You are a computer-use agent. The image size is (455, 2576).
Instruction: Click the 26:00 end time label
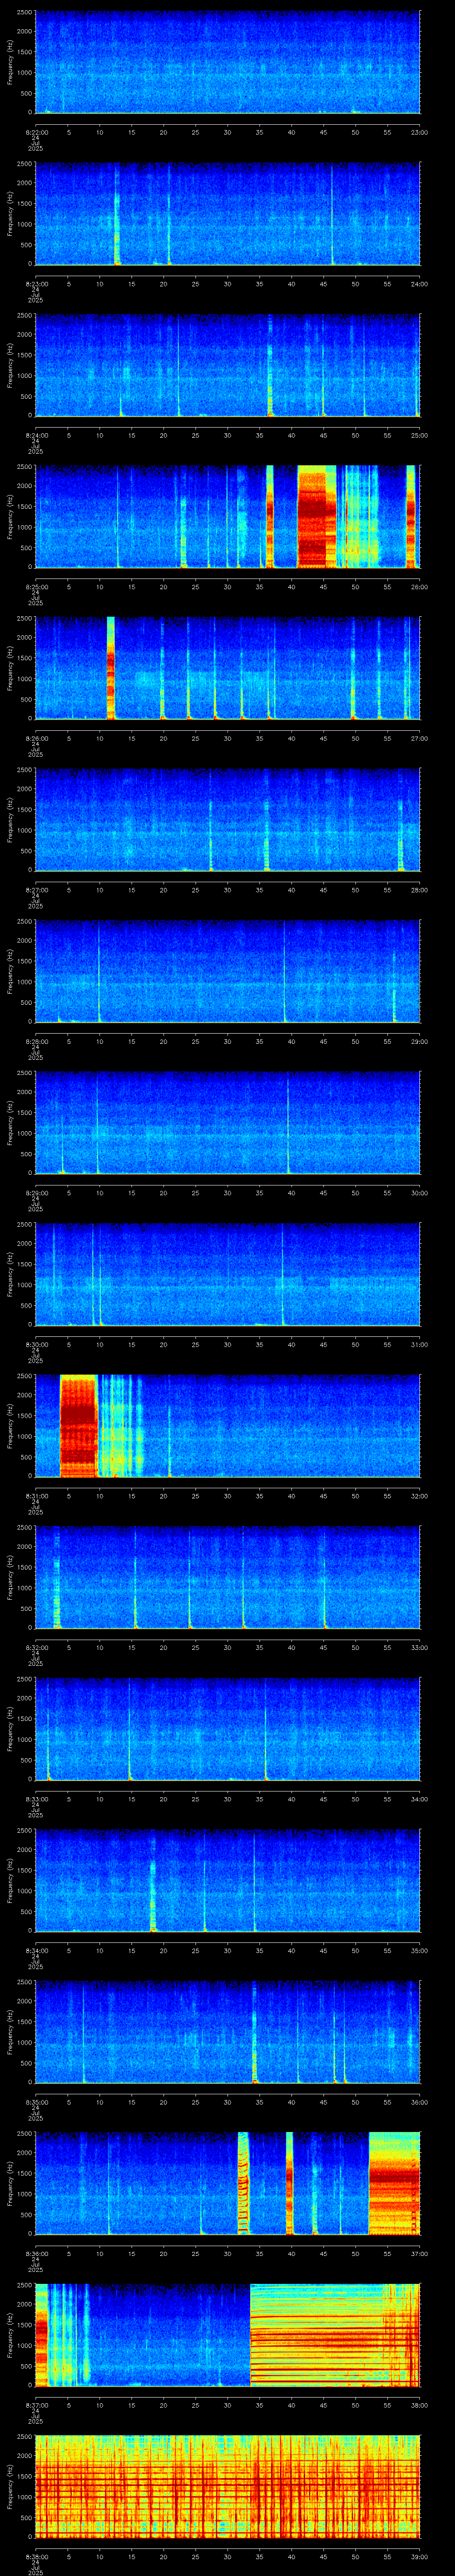pyautogui.click(x=419, y=586)
